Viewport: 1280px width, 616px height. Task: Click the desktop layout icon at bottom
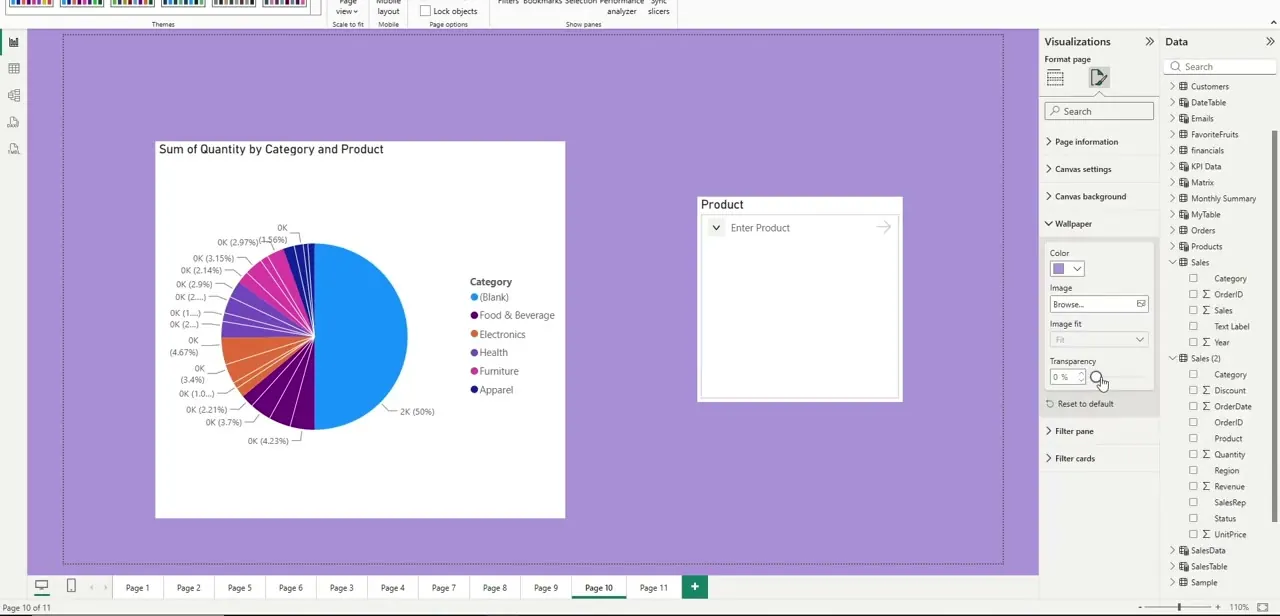click(42, 586)
